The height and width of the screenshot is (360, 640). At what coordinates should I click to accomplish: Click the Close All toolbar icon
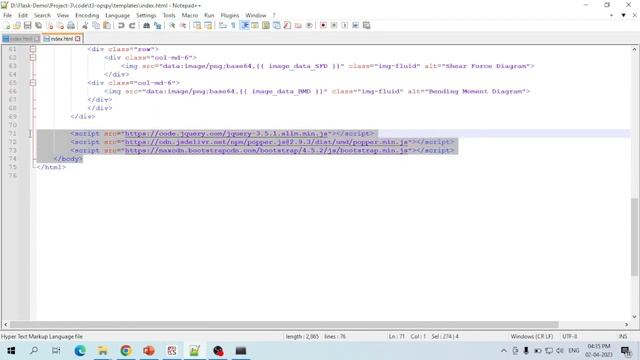click(60, 25)
